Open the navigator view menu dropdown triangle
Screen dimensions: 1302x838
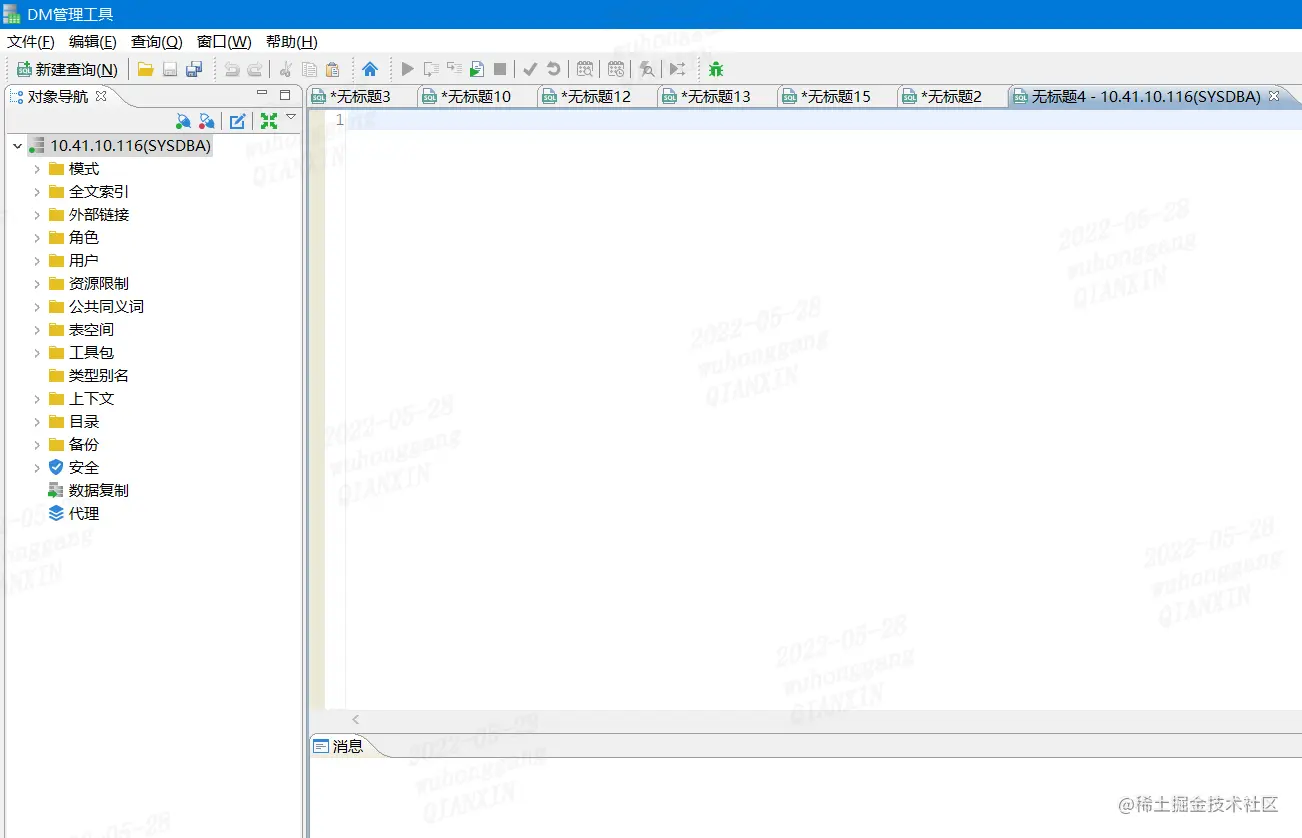tap(291, 117)
